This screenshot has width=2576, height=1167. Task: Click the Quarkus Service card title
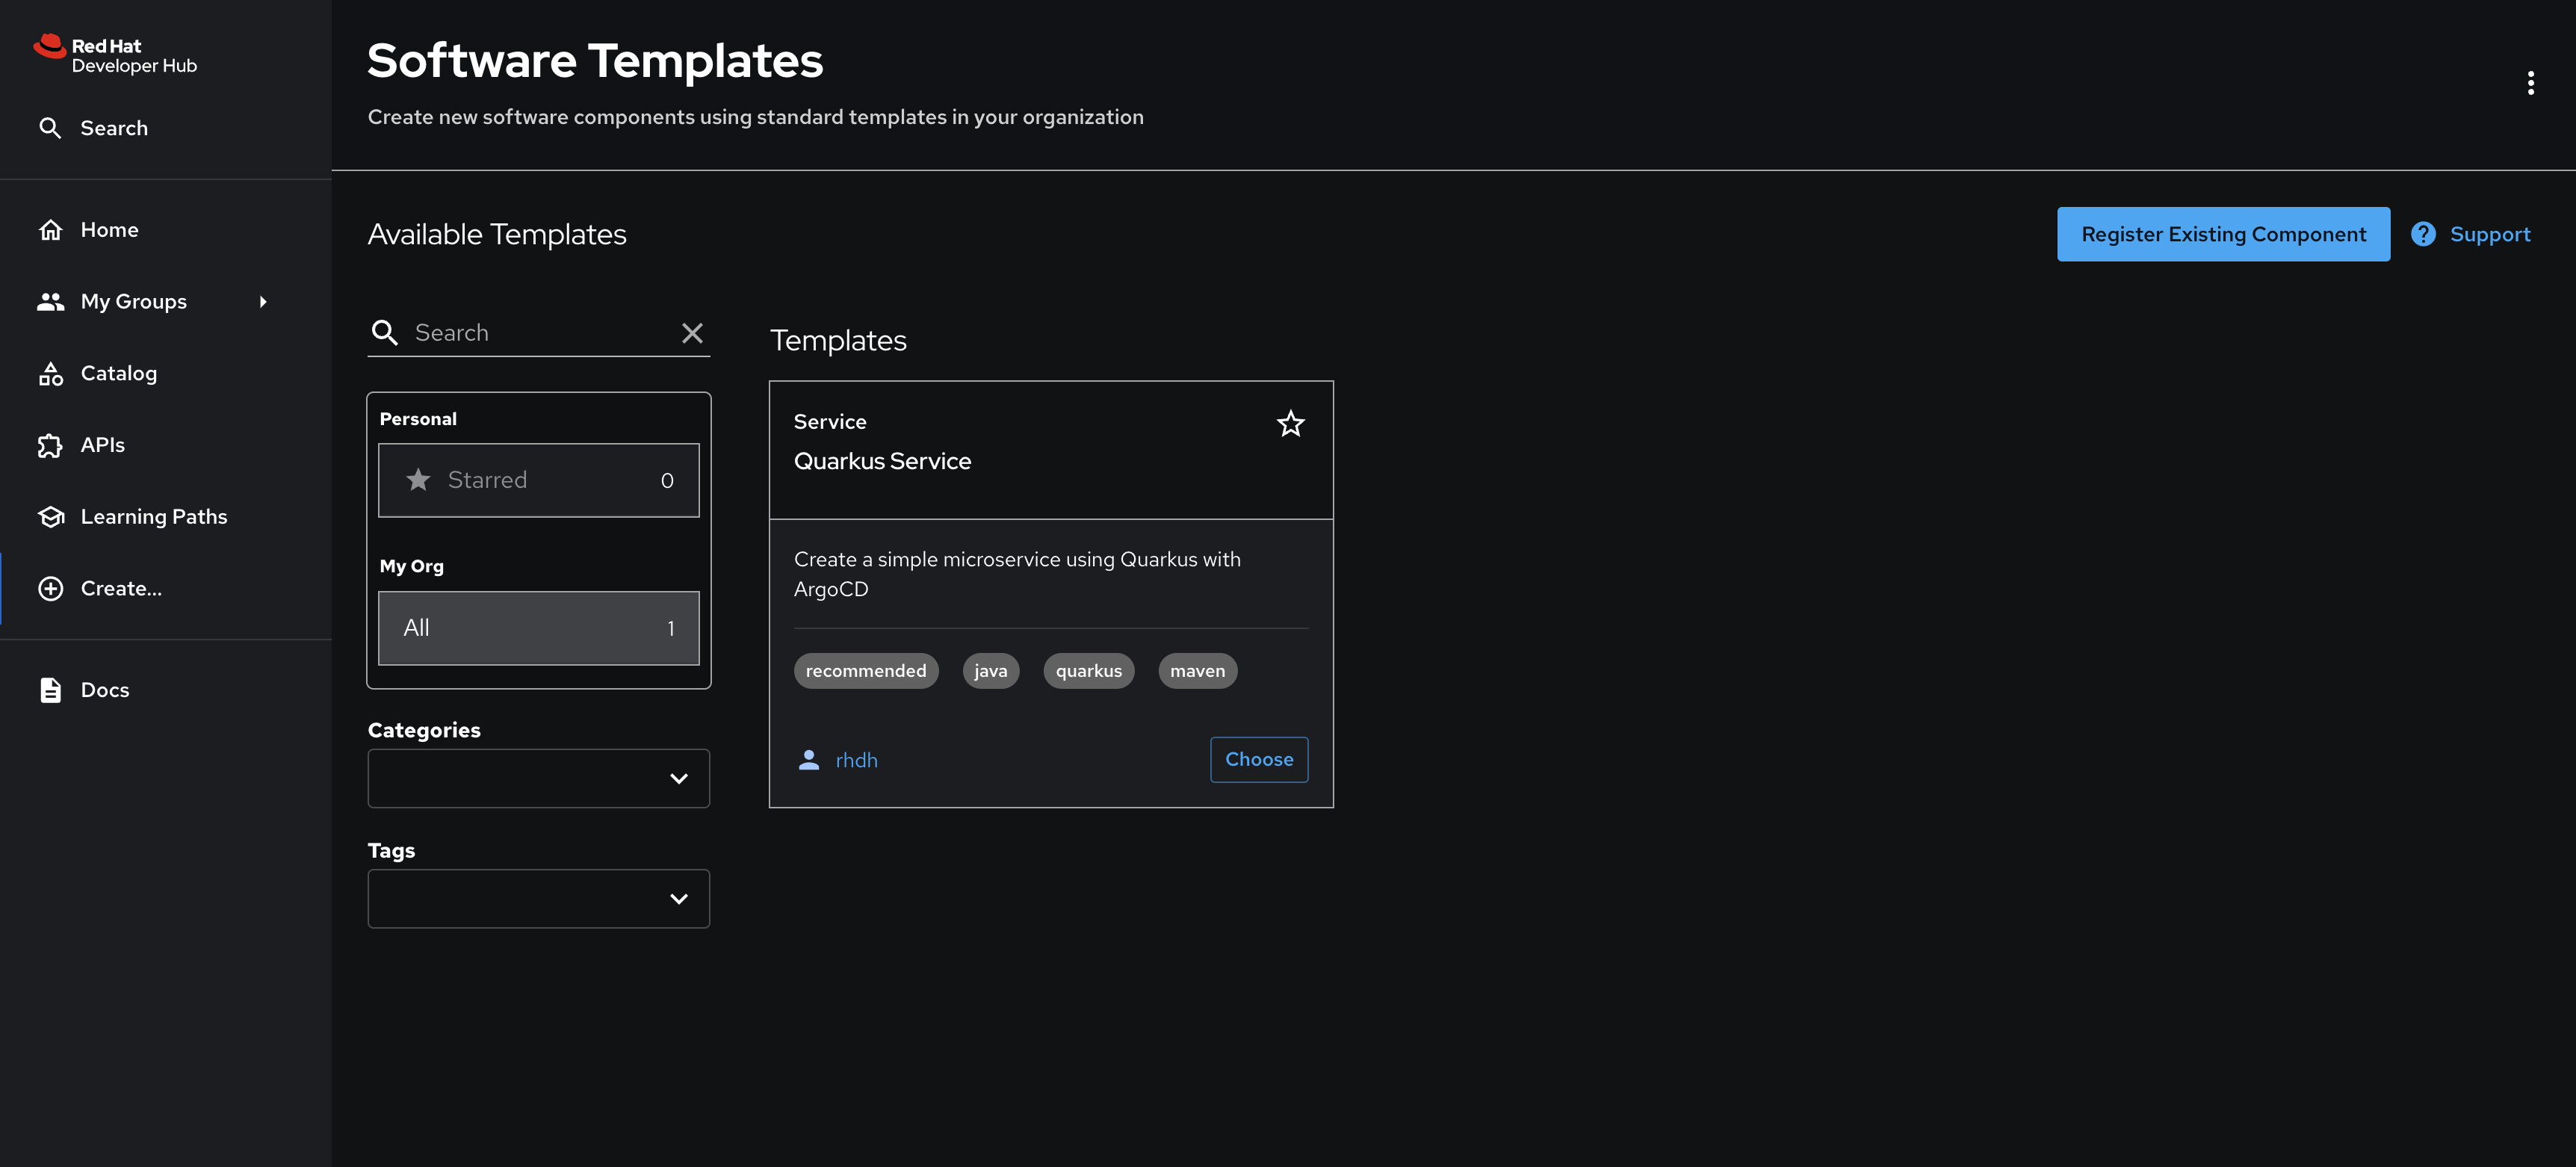point(882,461)
